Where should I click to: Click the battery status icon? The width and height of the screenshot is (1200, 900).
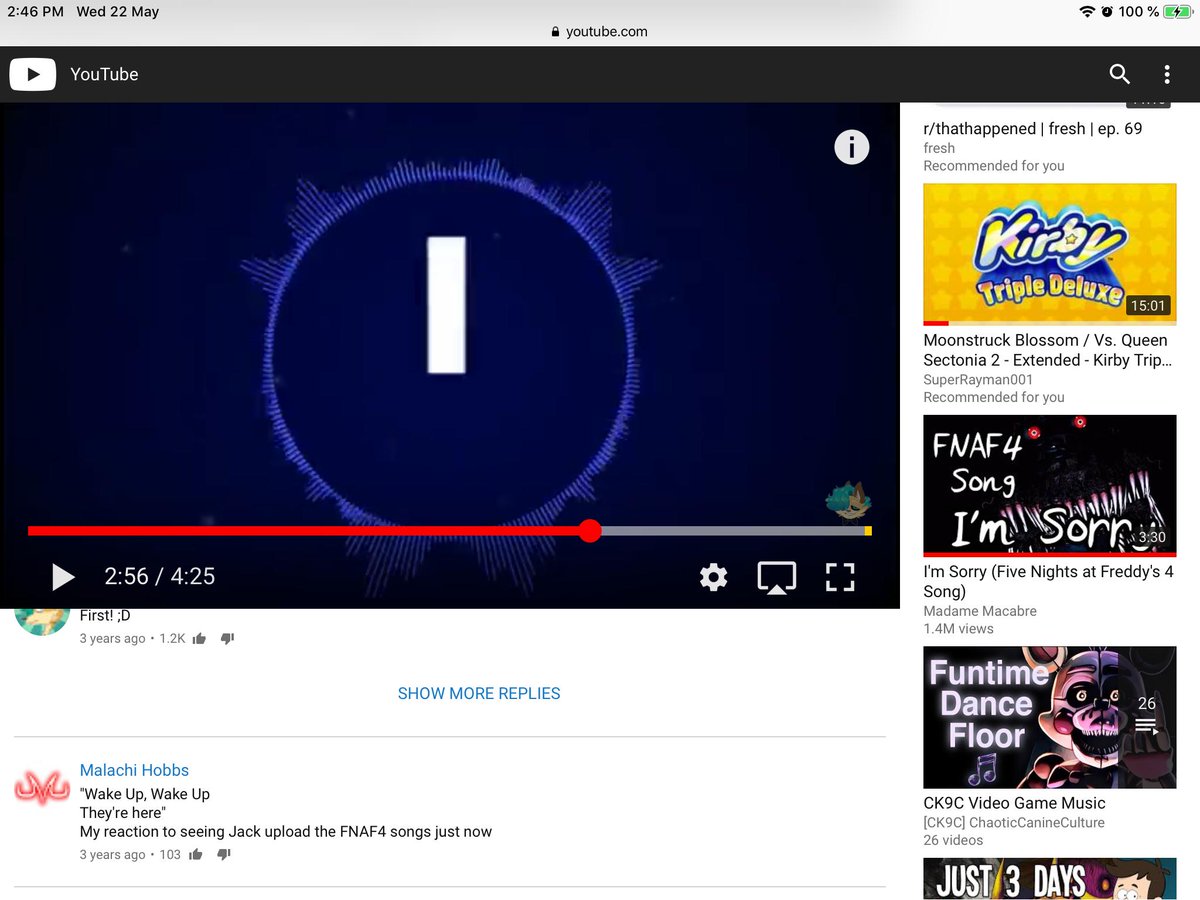(x=1176, y=11)
